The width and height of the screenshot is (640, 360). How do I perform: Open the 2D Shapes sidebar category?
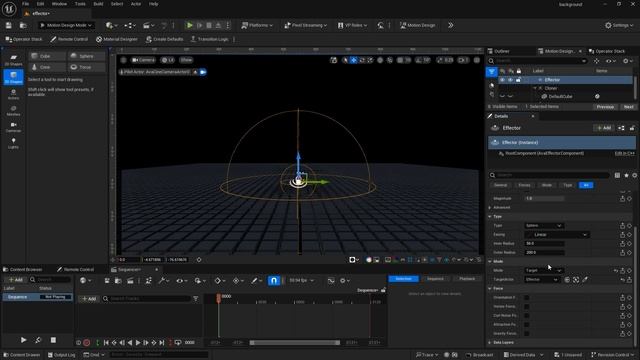pyautogui.click(x=13, y=60)
